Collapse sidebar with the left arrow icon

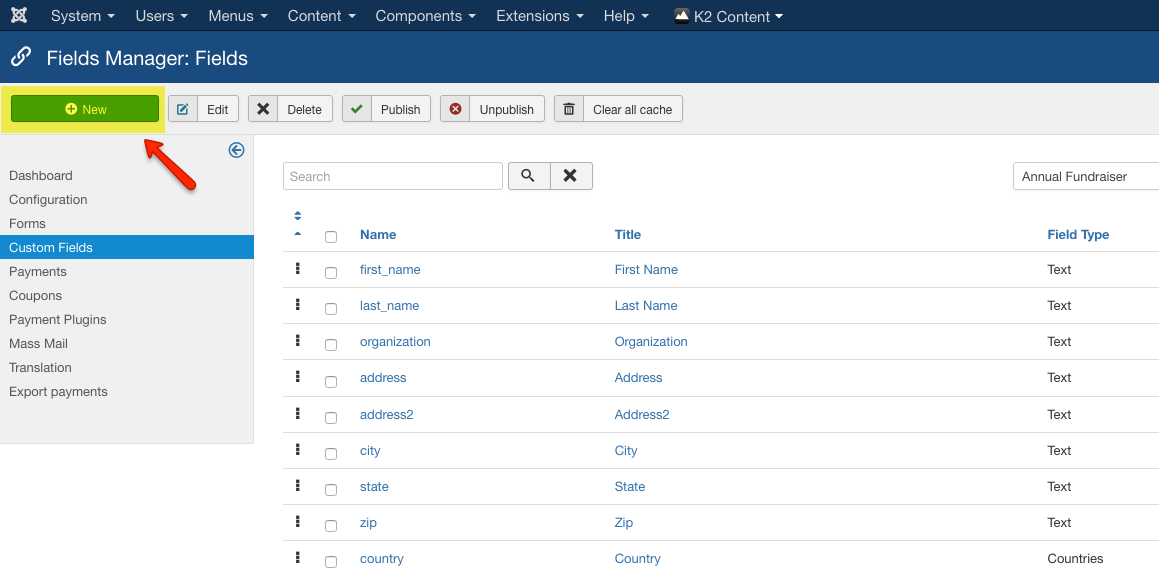[236, 150]
